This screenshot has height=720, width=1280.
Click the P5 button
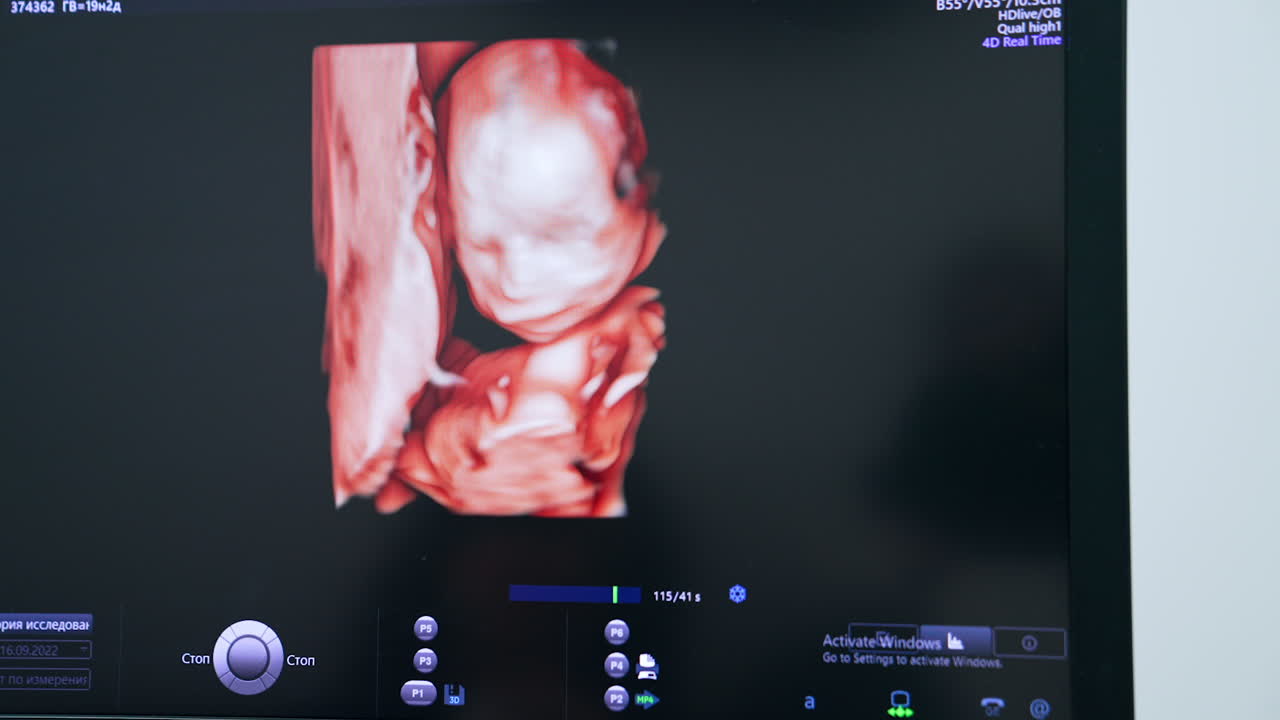[426, 628]
